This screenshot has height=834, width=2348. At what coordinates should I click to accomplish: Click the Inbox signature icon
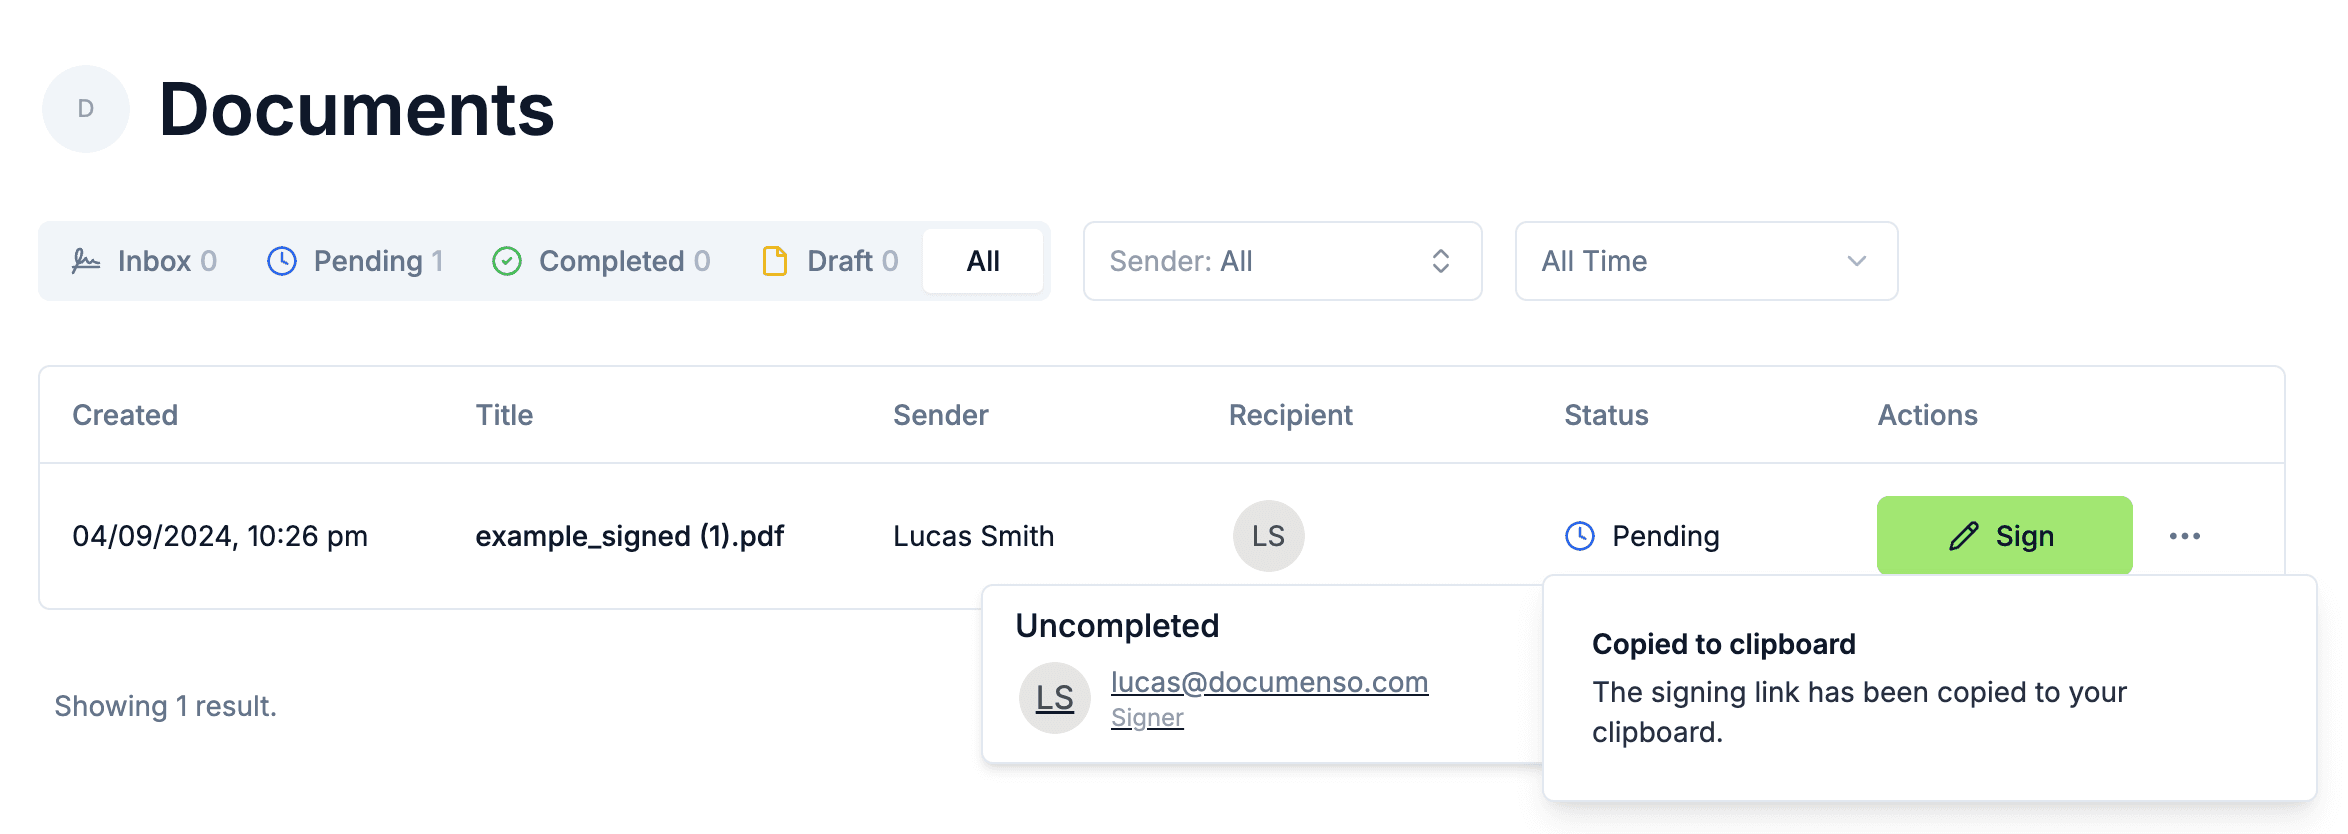coord(86,261)
